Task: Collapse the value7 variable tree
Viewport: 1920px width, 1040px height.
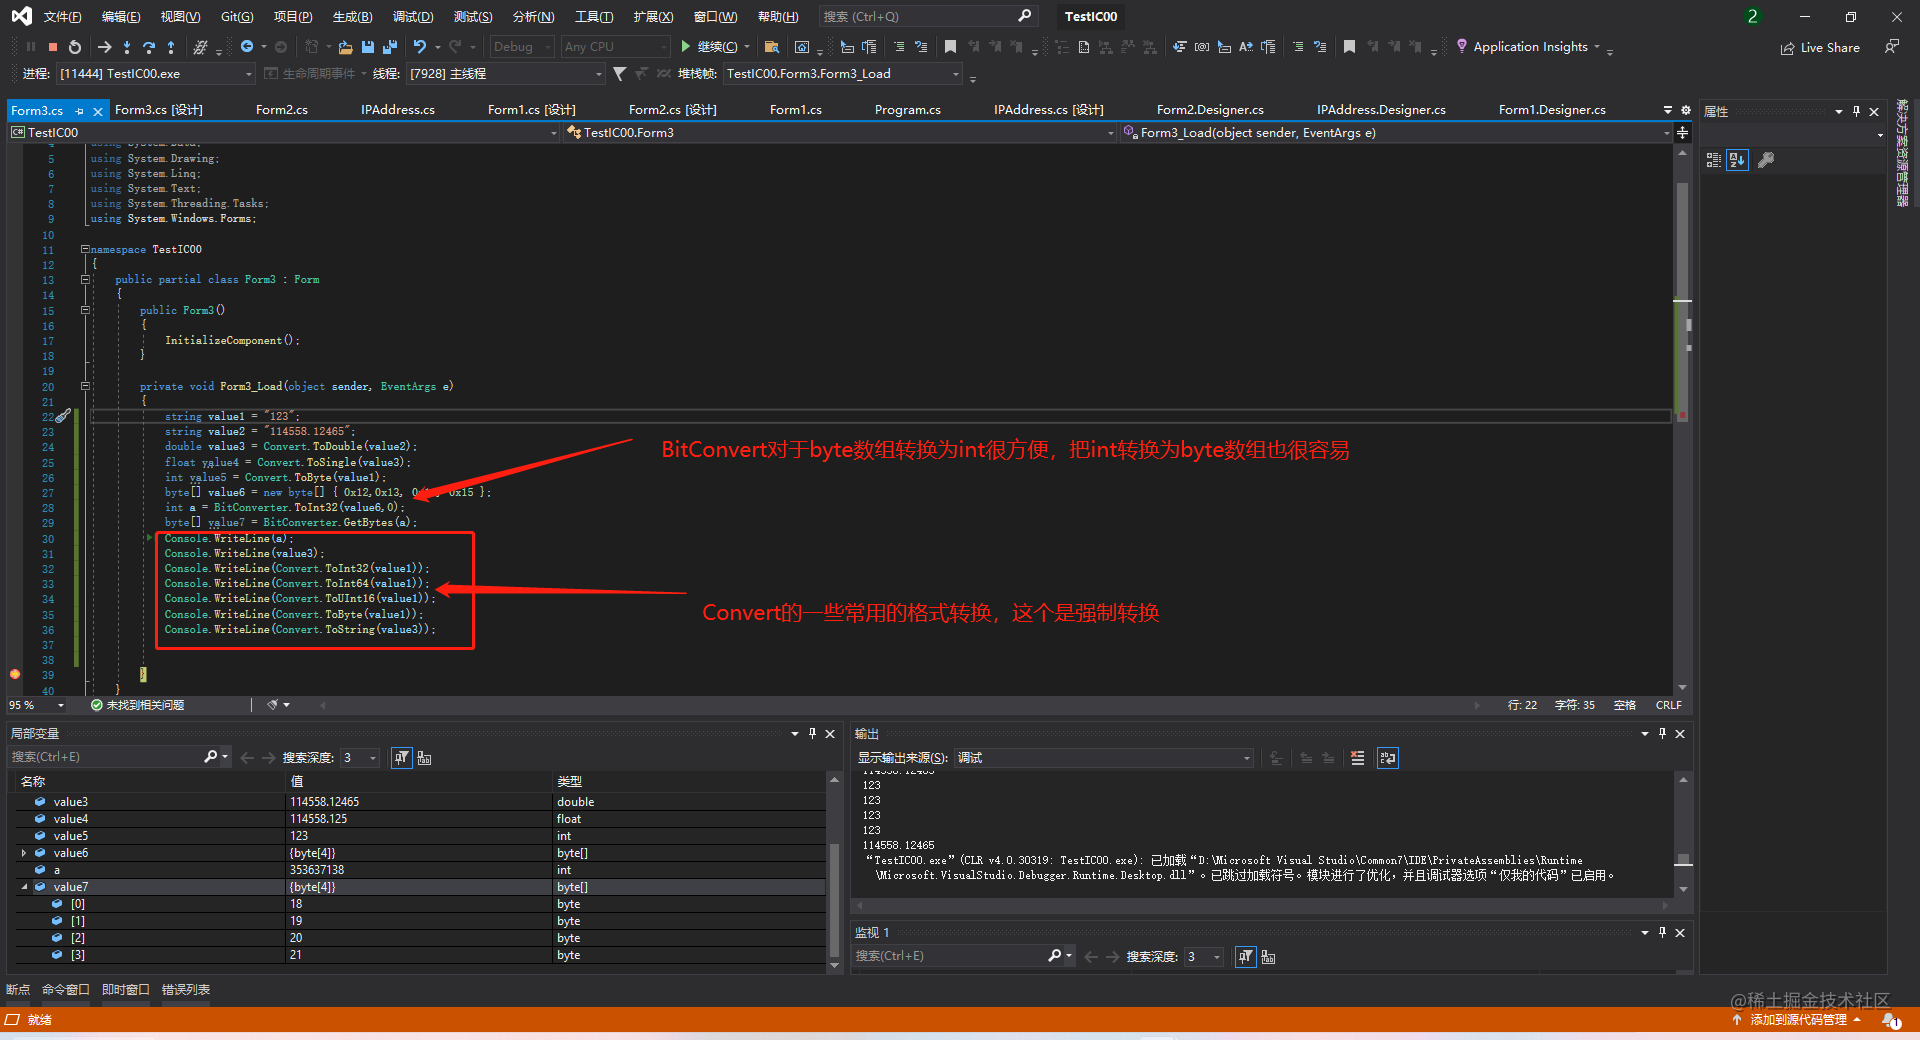Action: pyautogui.click(x=24, y=886)
